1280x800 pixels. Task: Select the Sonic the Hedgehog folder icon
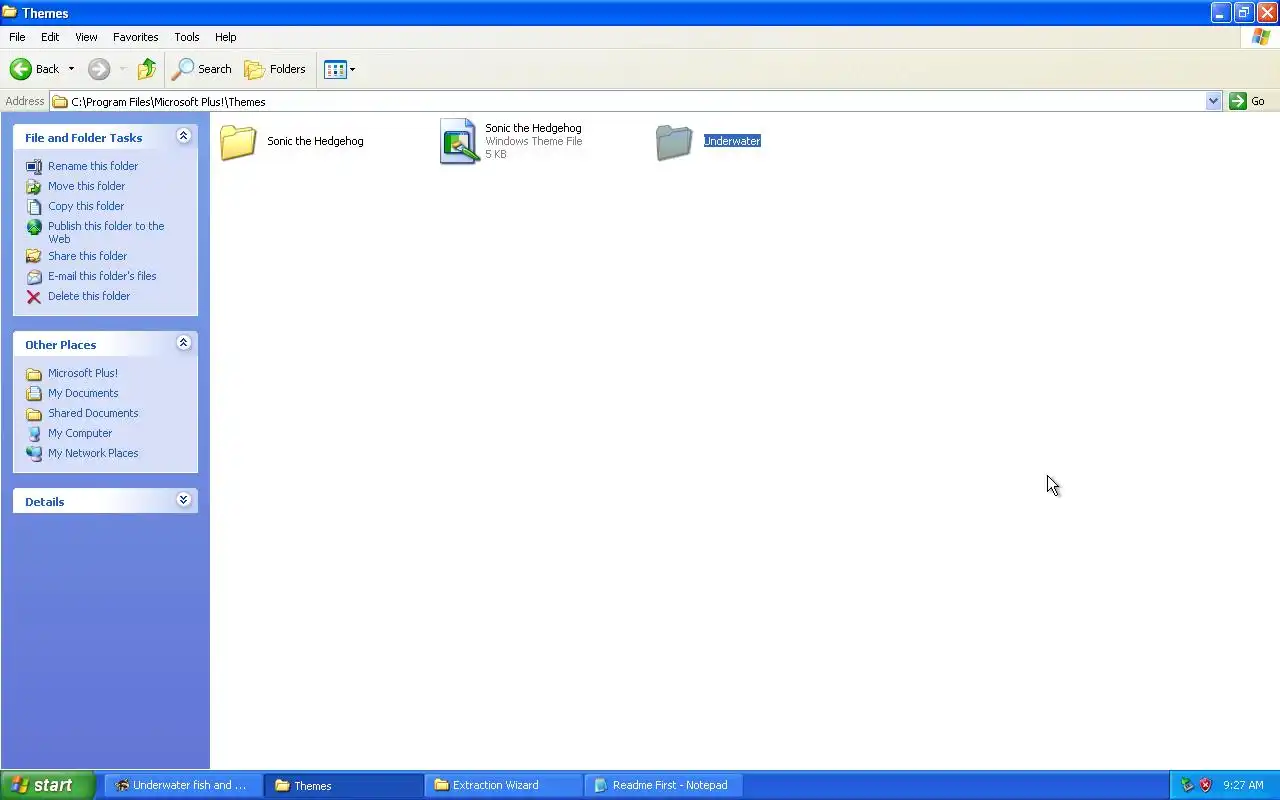(x=238, y=142)
